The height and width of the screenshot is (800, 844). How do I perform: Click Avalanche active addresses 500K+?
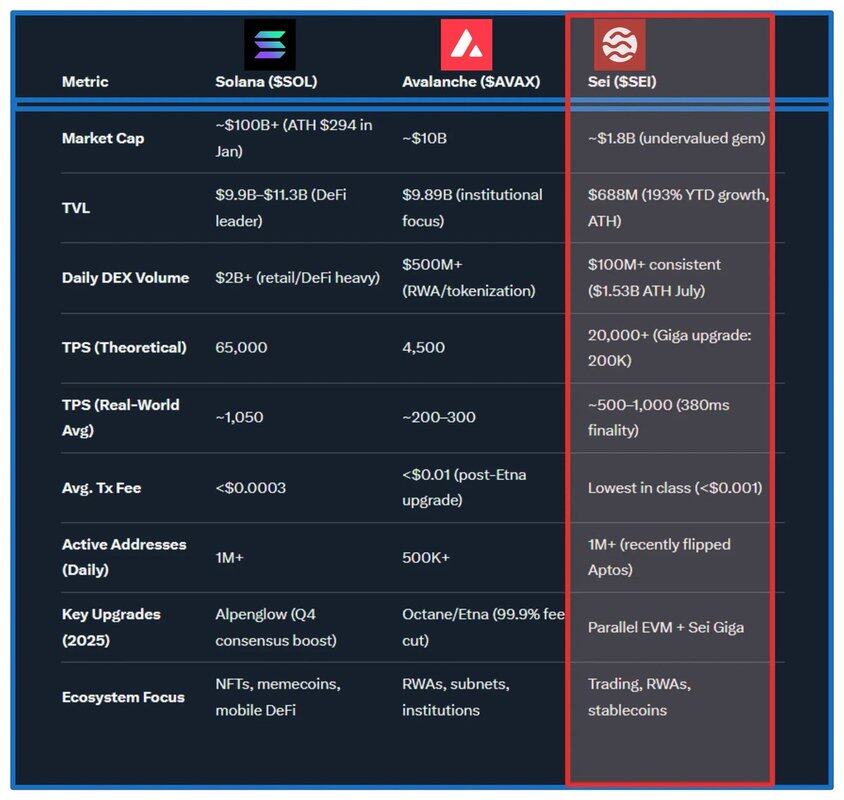pyautogui.click(x=426, y=557)
